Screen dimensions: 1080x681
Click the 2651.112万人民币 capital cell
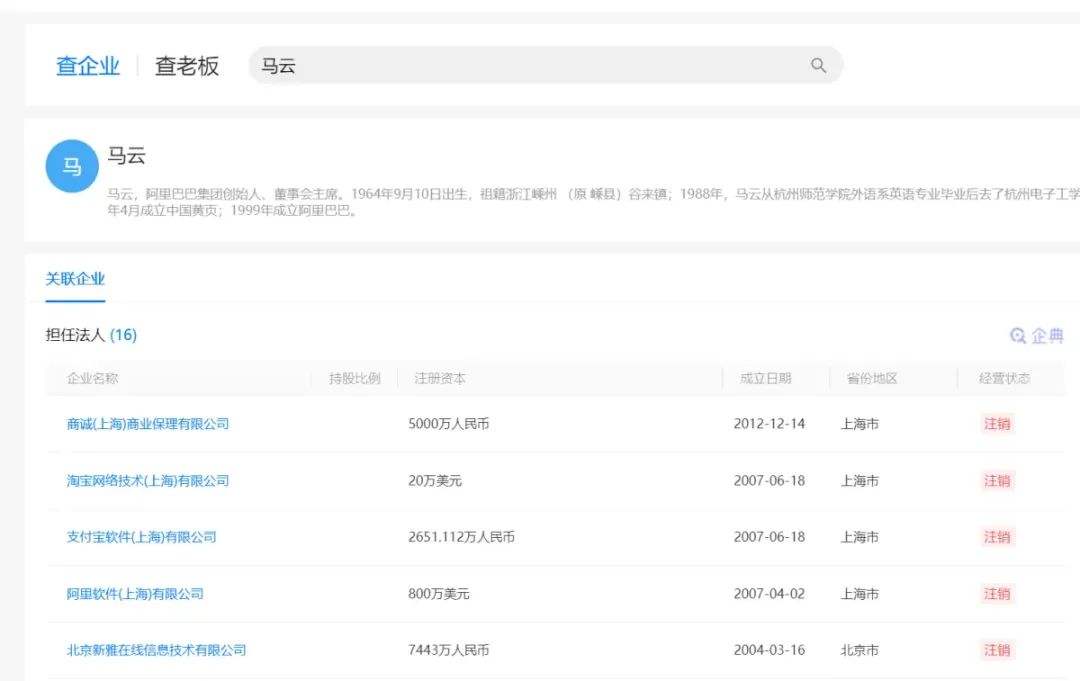pyautogui.click(x=461, y=537)
